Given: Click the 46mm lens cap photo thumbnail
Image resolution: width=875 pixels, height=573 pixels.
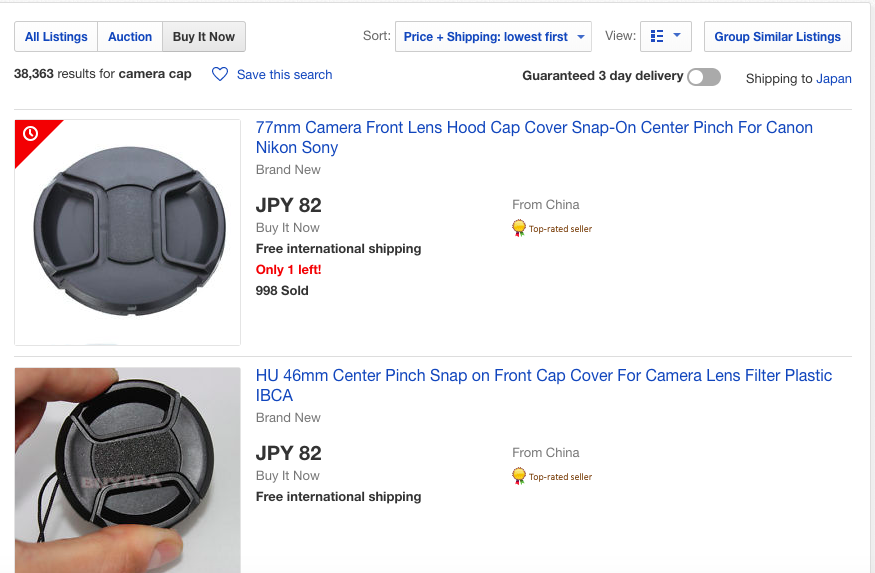Looking at the screenshot, I should click(x=128, y=470).
